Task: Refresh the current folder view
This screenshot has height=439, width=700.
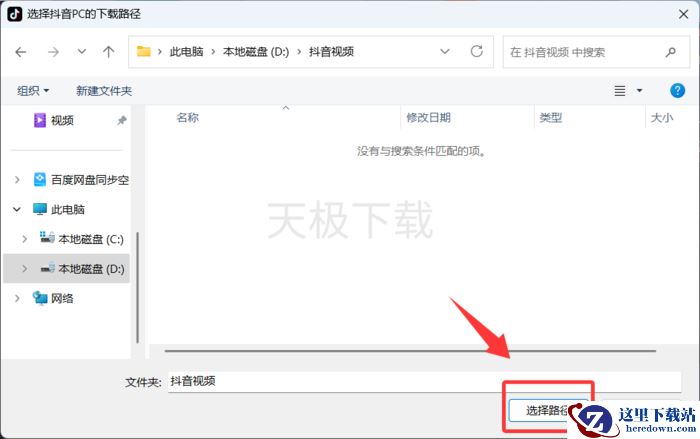Action: (477, 51)
